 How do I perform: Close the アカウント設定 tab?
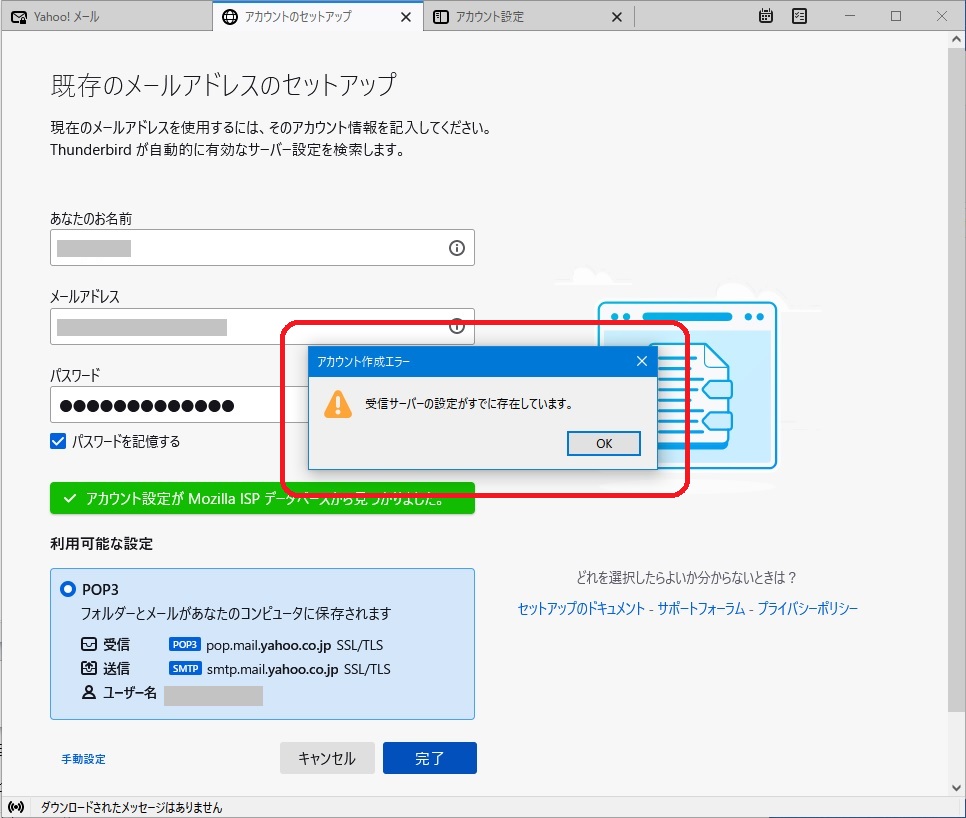coord(616,17)
